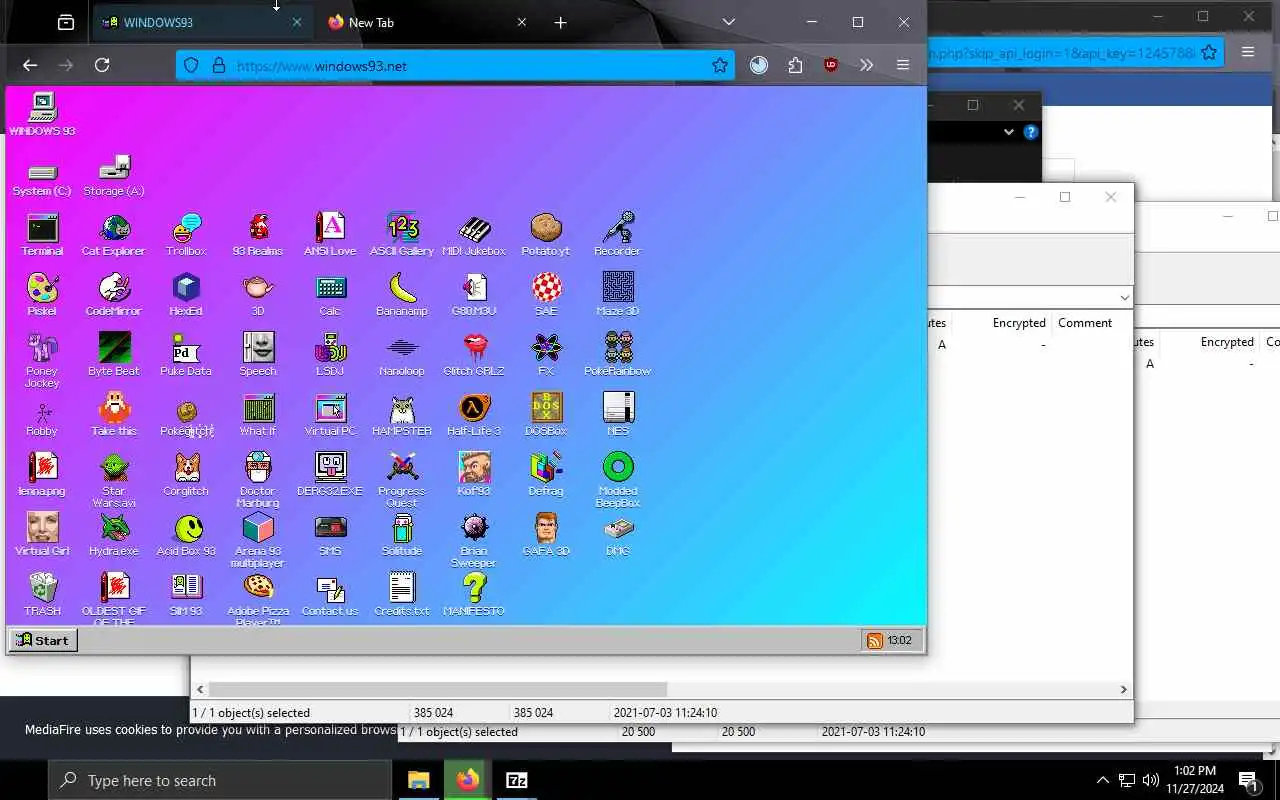Launch Brian Sweeper icon
The height and width of the screenshot is (800, 1280).
click(x=474, y=540)
